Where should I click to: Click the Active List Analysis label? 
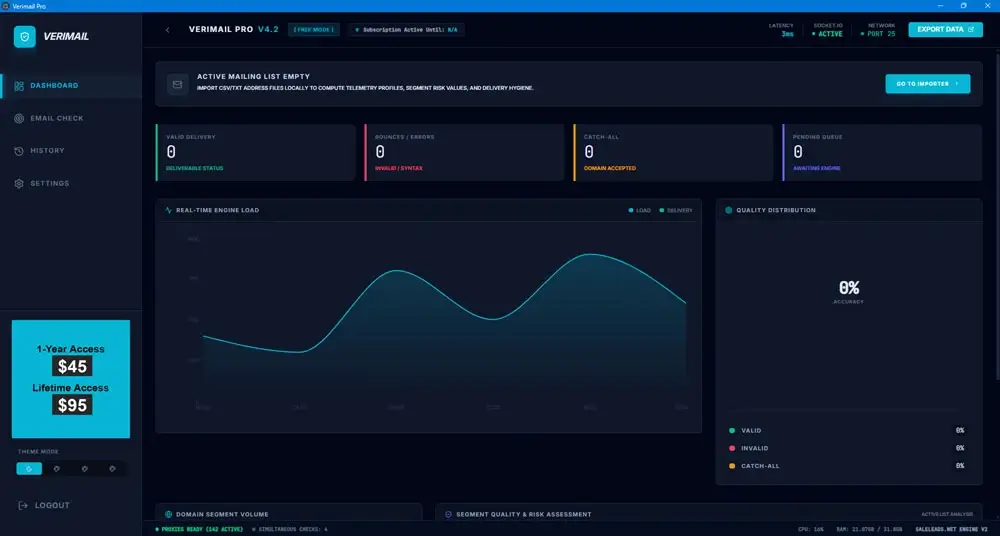click(x=947, y=514)
